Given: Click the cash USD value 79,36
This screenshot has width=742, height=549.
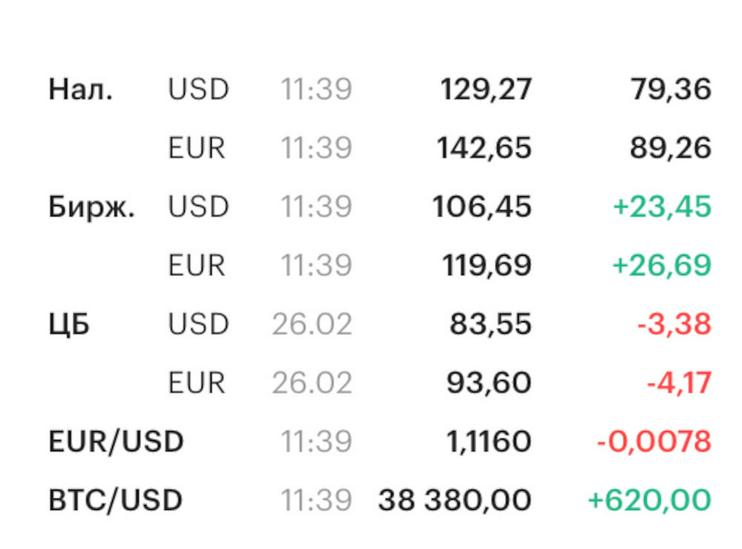Looking at the screenshot, I should pyautogui.click(x=671, y=90).
